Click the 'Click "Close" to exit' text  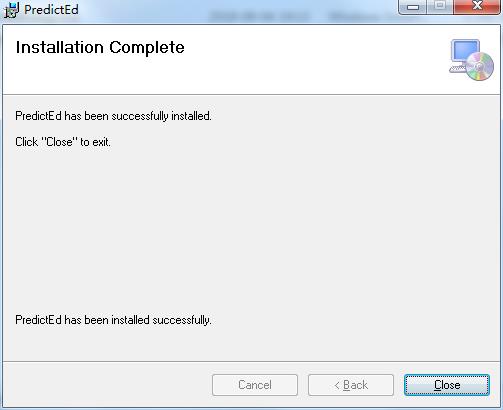[x=63, y=142]
